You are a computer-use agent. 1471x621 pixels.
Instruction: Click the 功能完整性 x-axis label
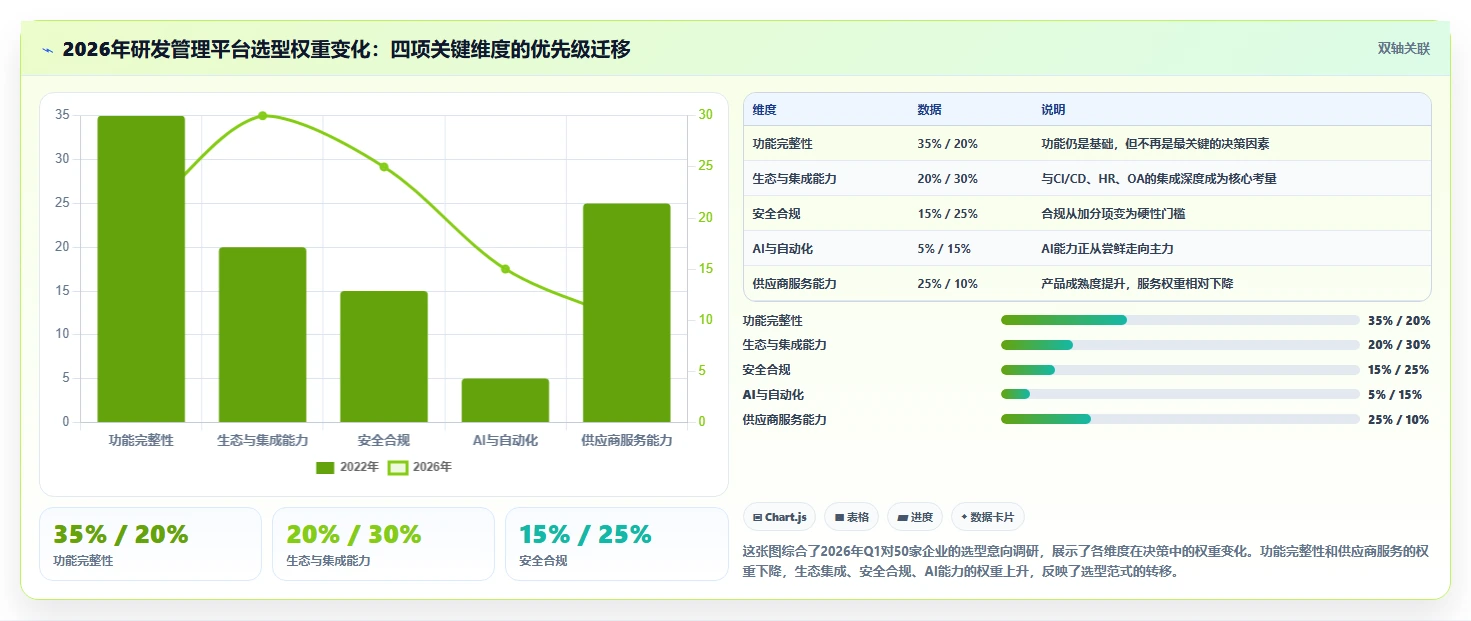141,440
